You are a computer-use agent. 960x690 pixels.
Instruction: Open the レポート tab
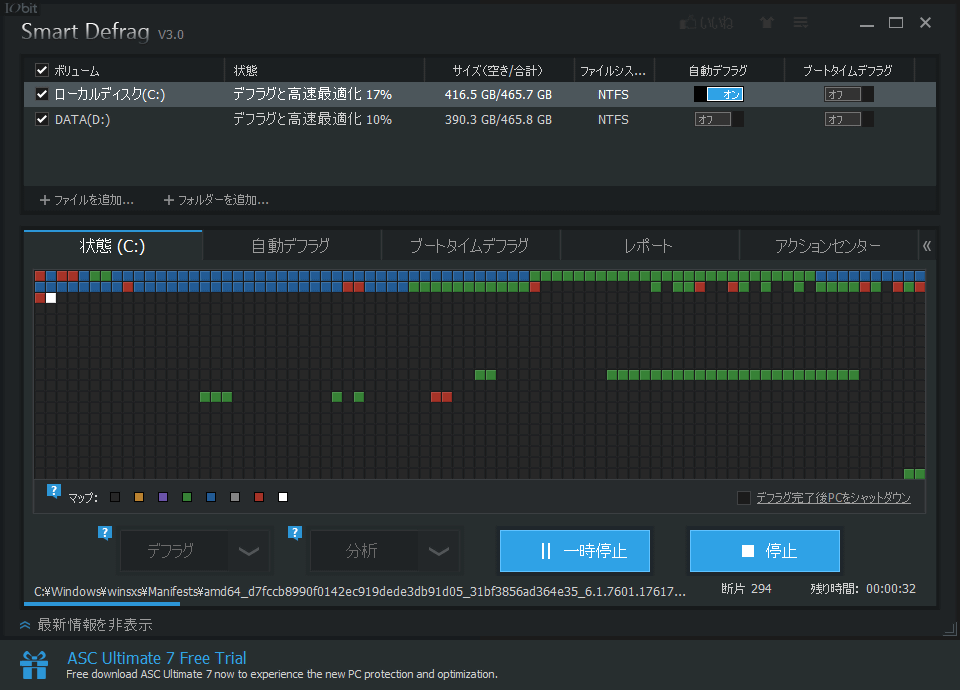pyautogui.click(x=649, y=246)
